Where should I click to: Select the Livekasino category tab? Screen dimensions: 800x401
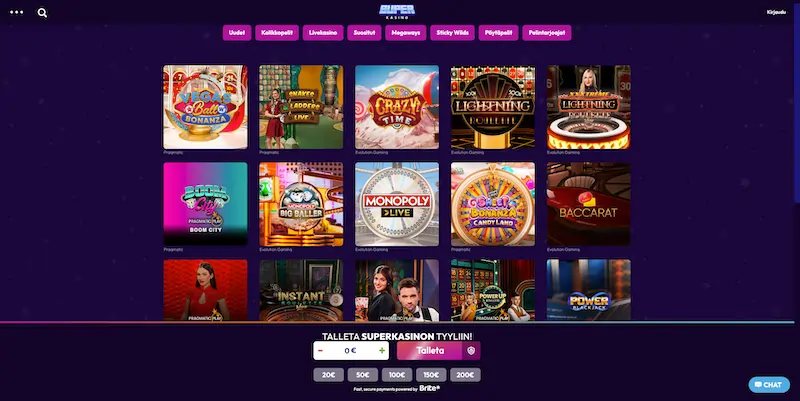tap(323, 33)
